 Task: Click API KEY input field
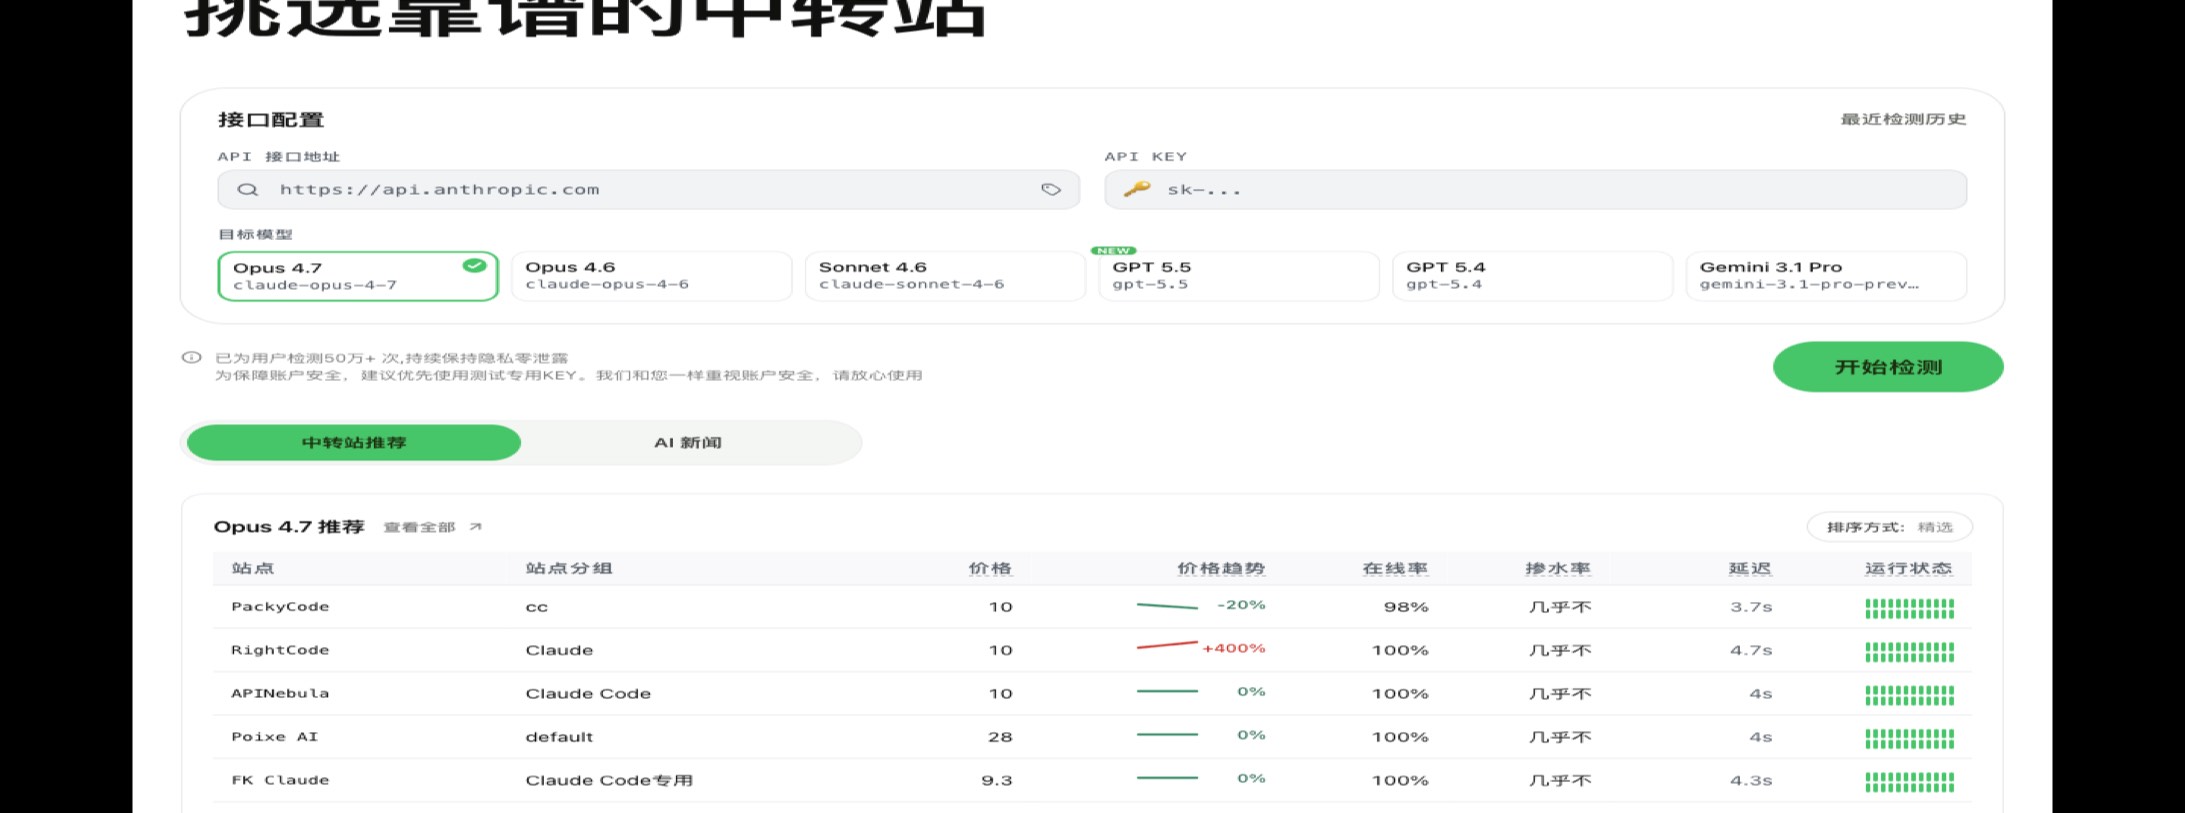(x=1535, y=189)
